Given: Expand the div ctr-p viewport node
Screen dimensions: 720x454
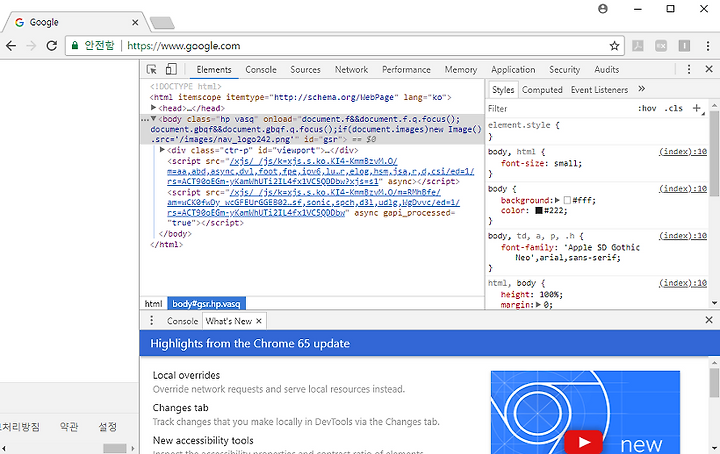Looking at the screenshot, I should 162,150.
